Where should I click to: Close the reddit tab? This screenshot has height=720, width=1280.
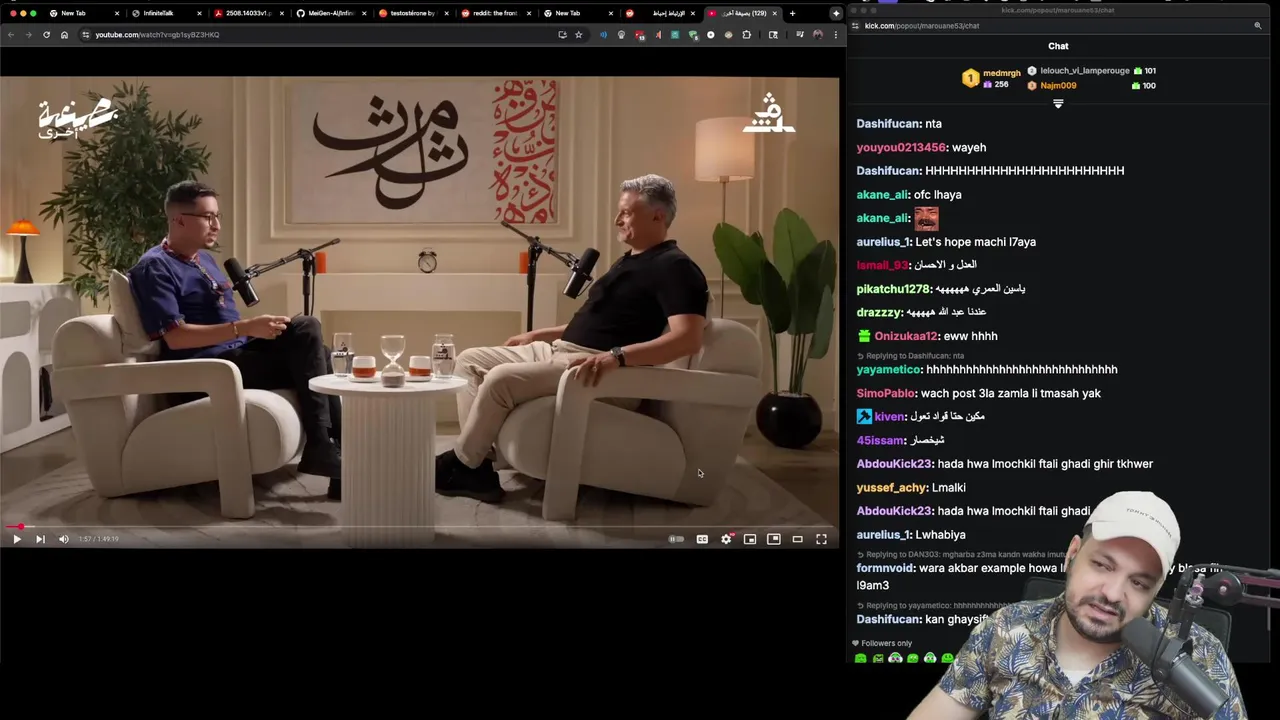[x=528, y=13]
